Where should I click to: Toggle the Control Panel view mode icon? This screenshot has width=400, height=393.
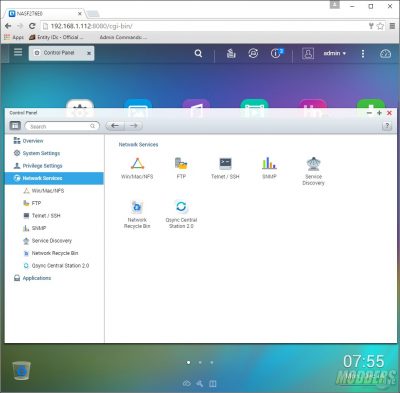[15, 126]
